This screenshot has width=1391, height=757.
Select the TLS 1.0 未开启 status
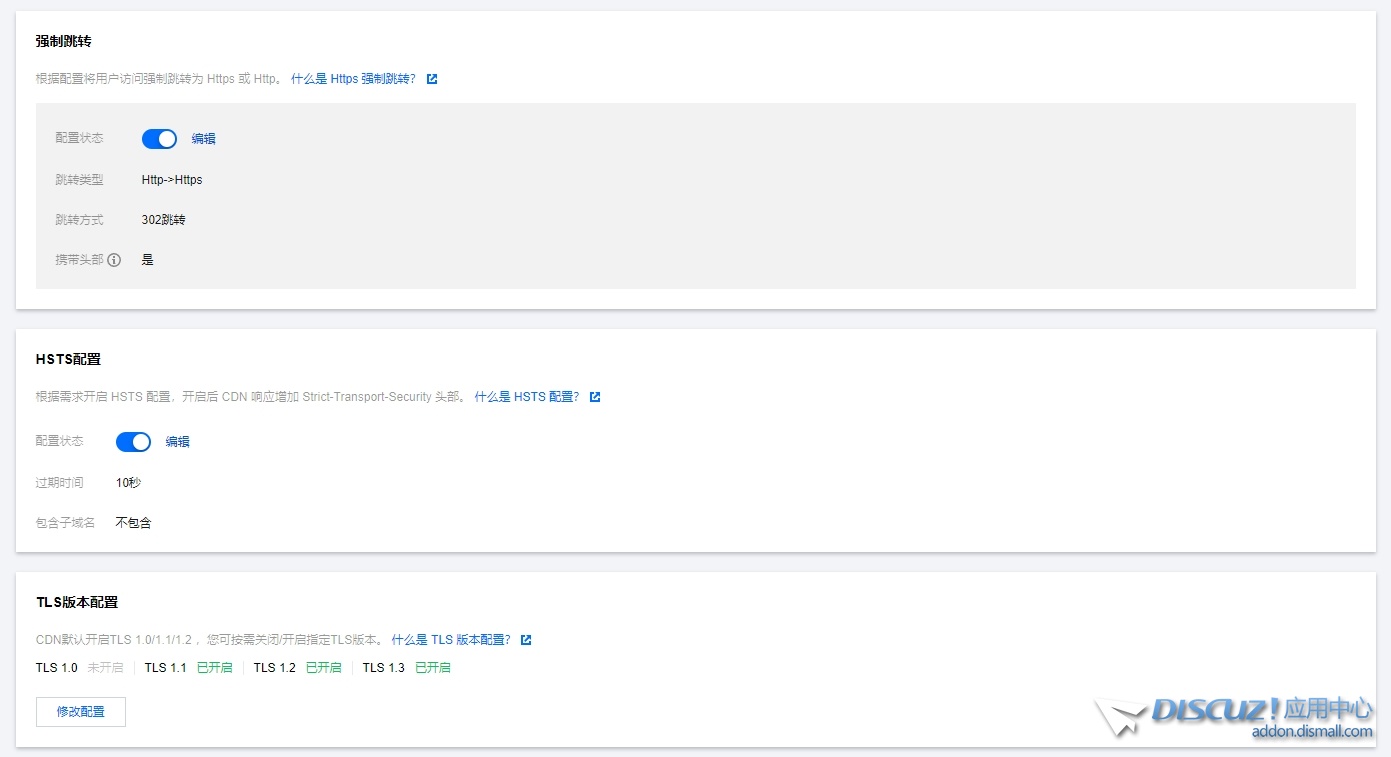(105, 668)
